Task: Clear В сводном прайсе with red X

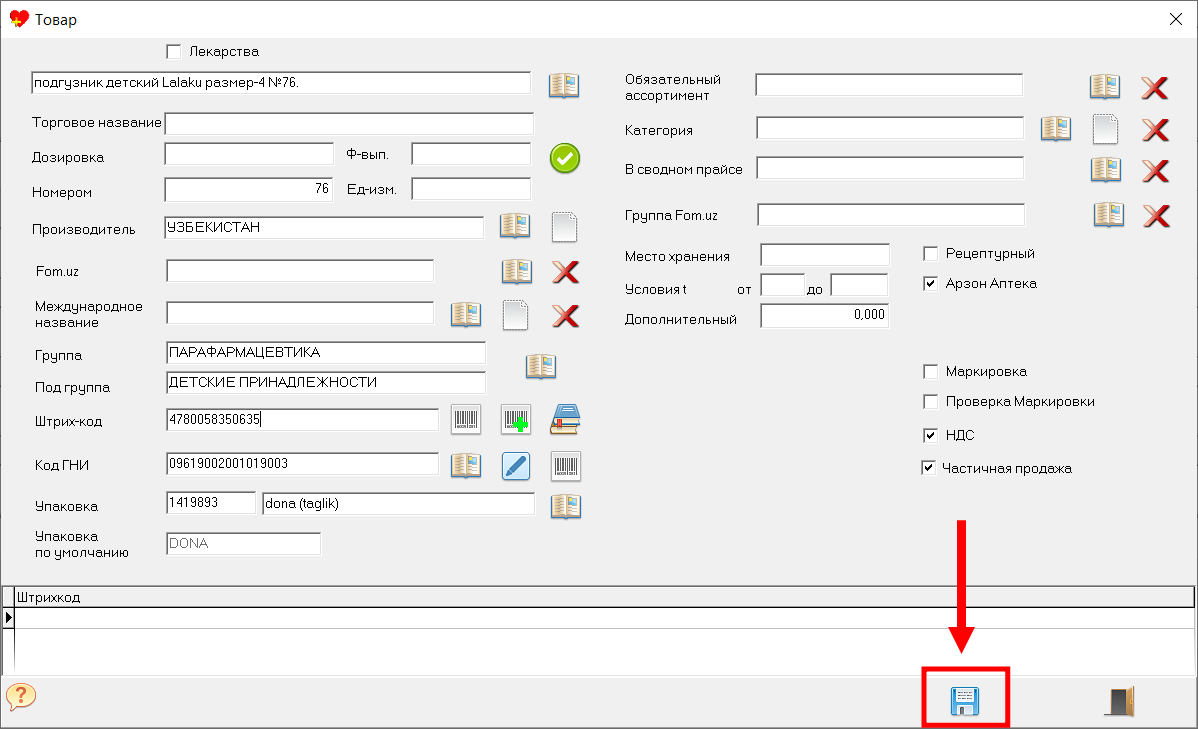Action: (1155, 170)
